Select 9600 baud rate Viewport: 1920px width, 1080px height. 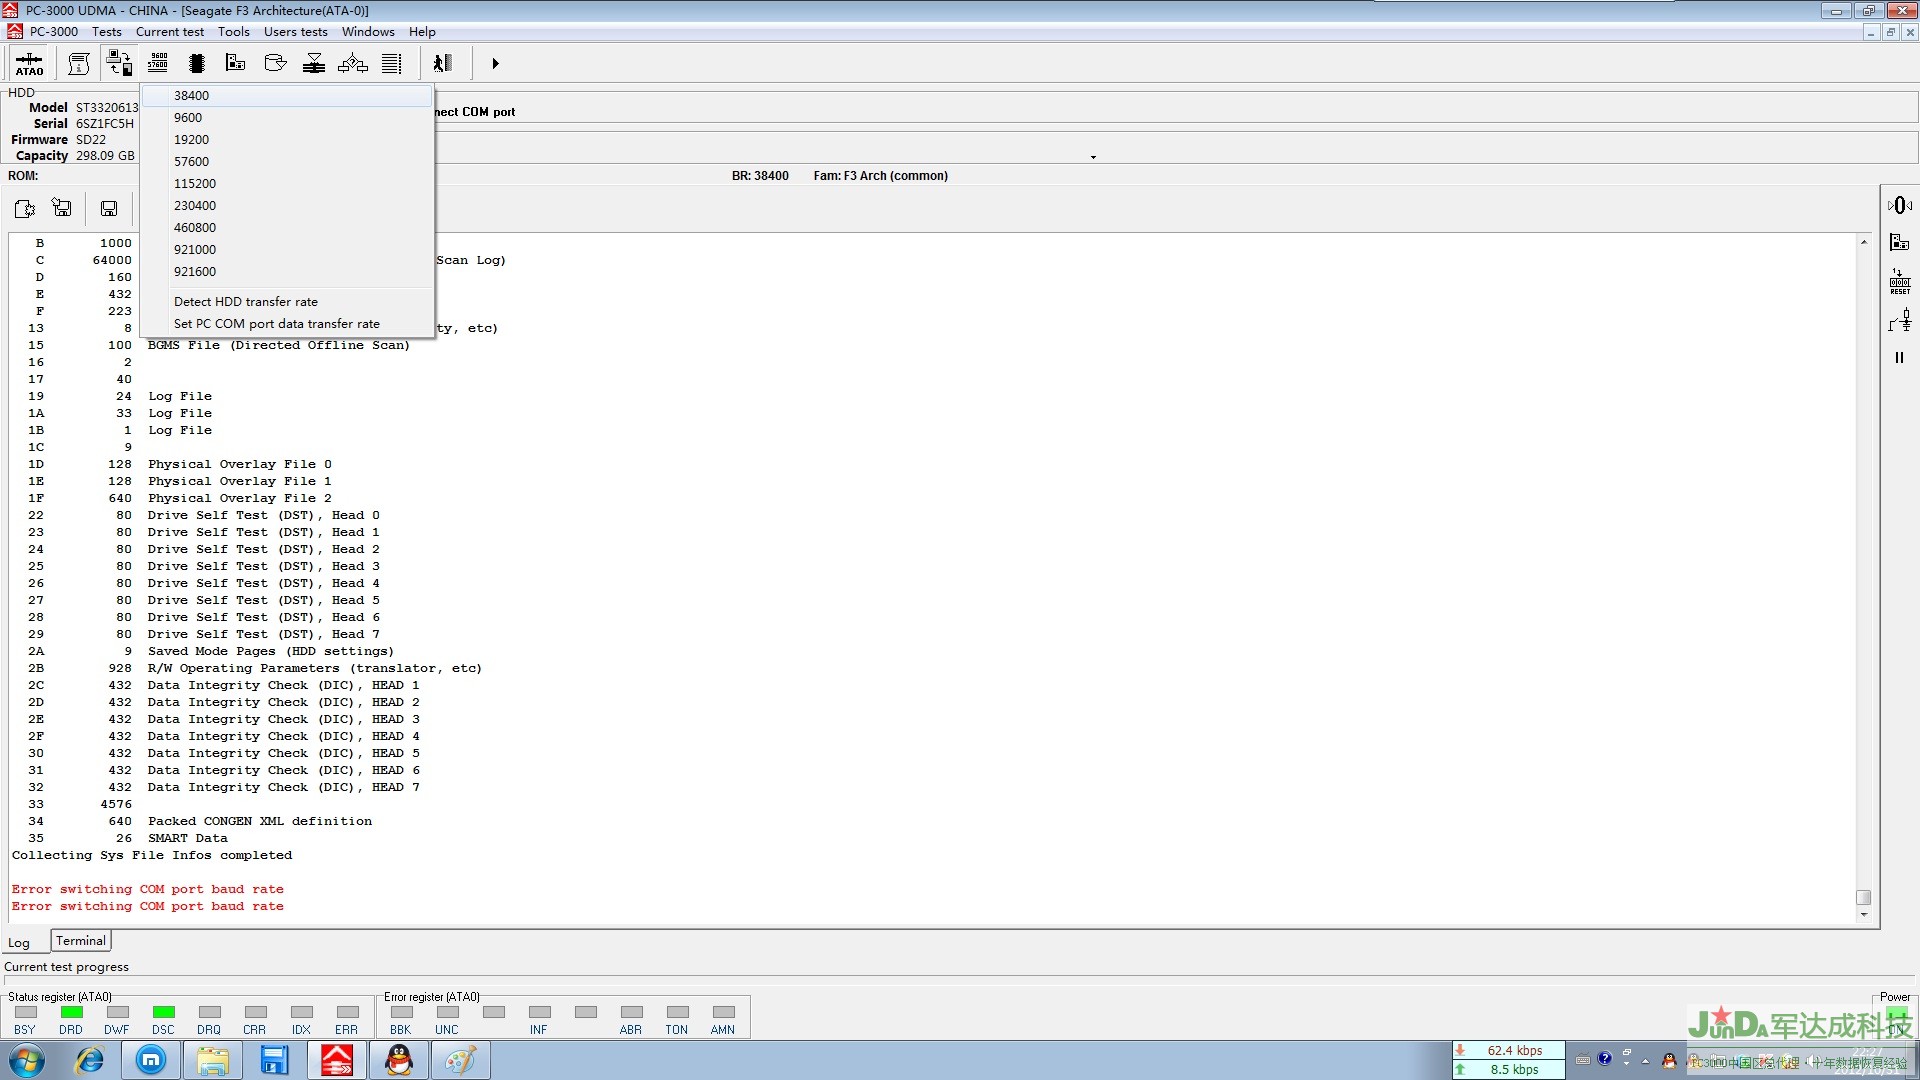pos(287,118)
